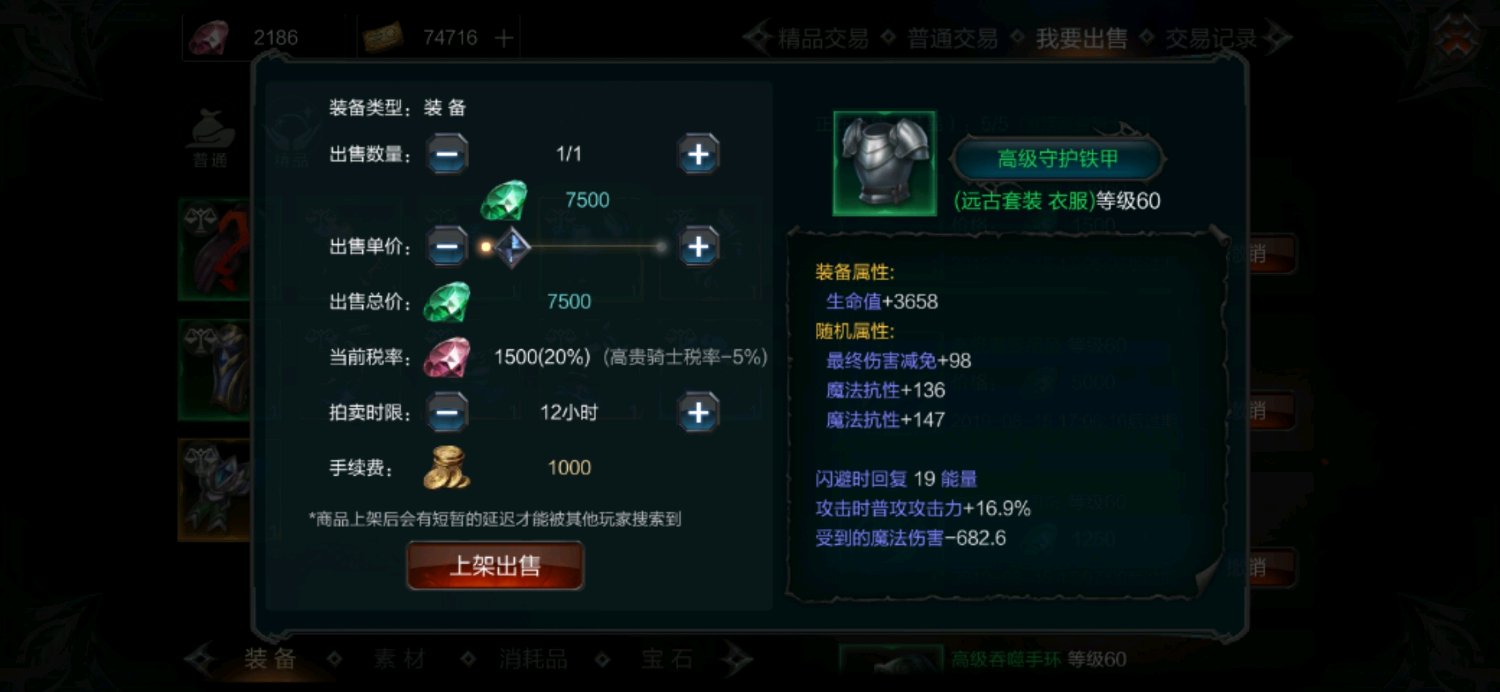The image size is (1500, 692).
Task: Decrease the sale quantity with minus button
Action: coord(448,154)
